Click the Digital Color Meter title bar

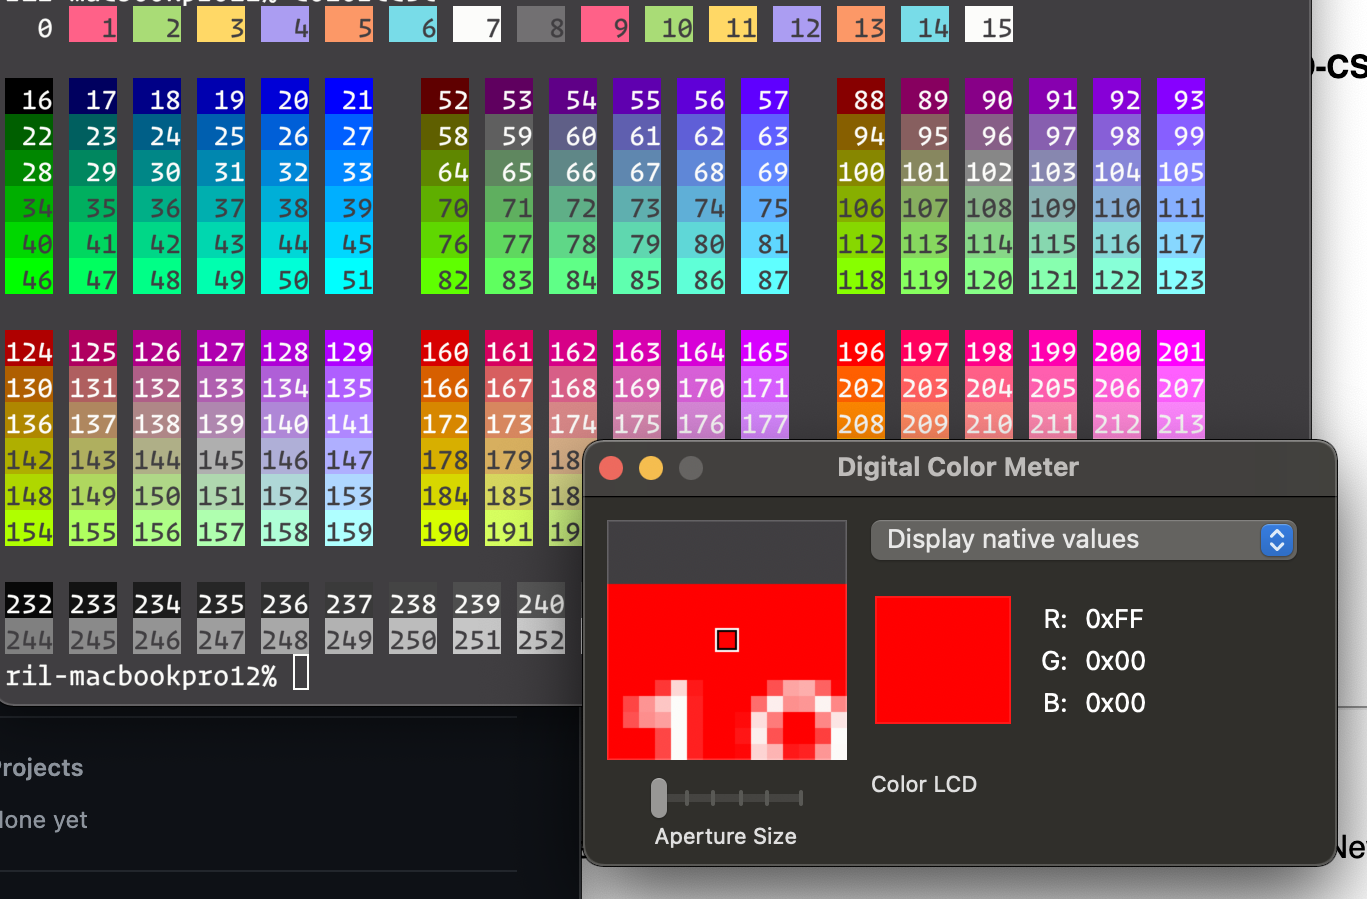958,467
